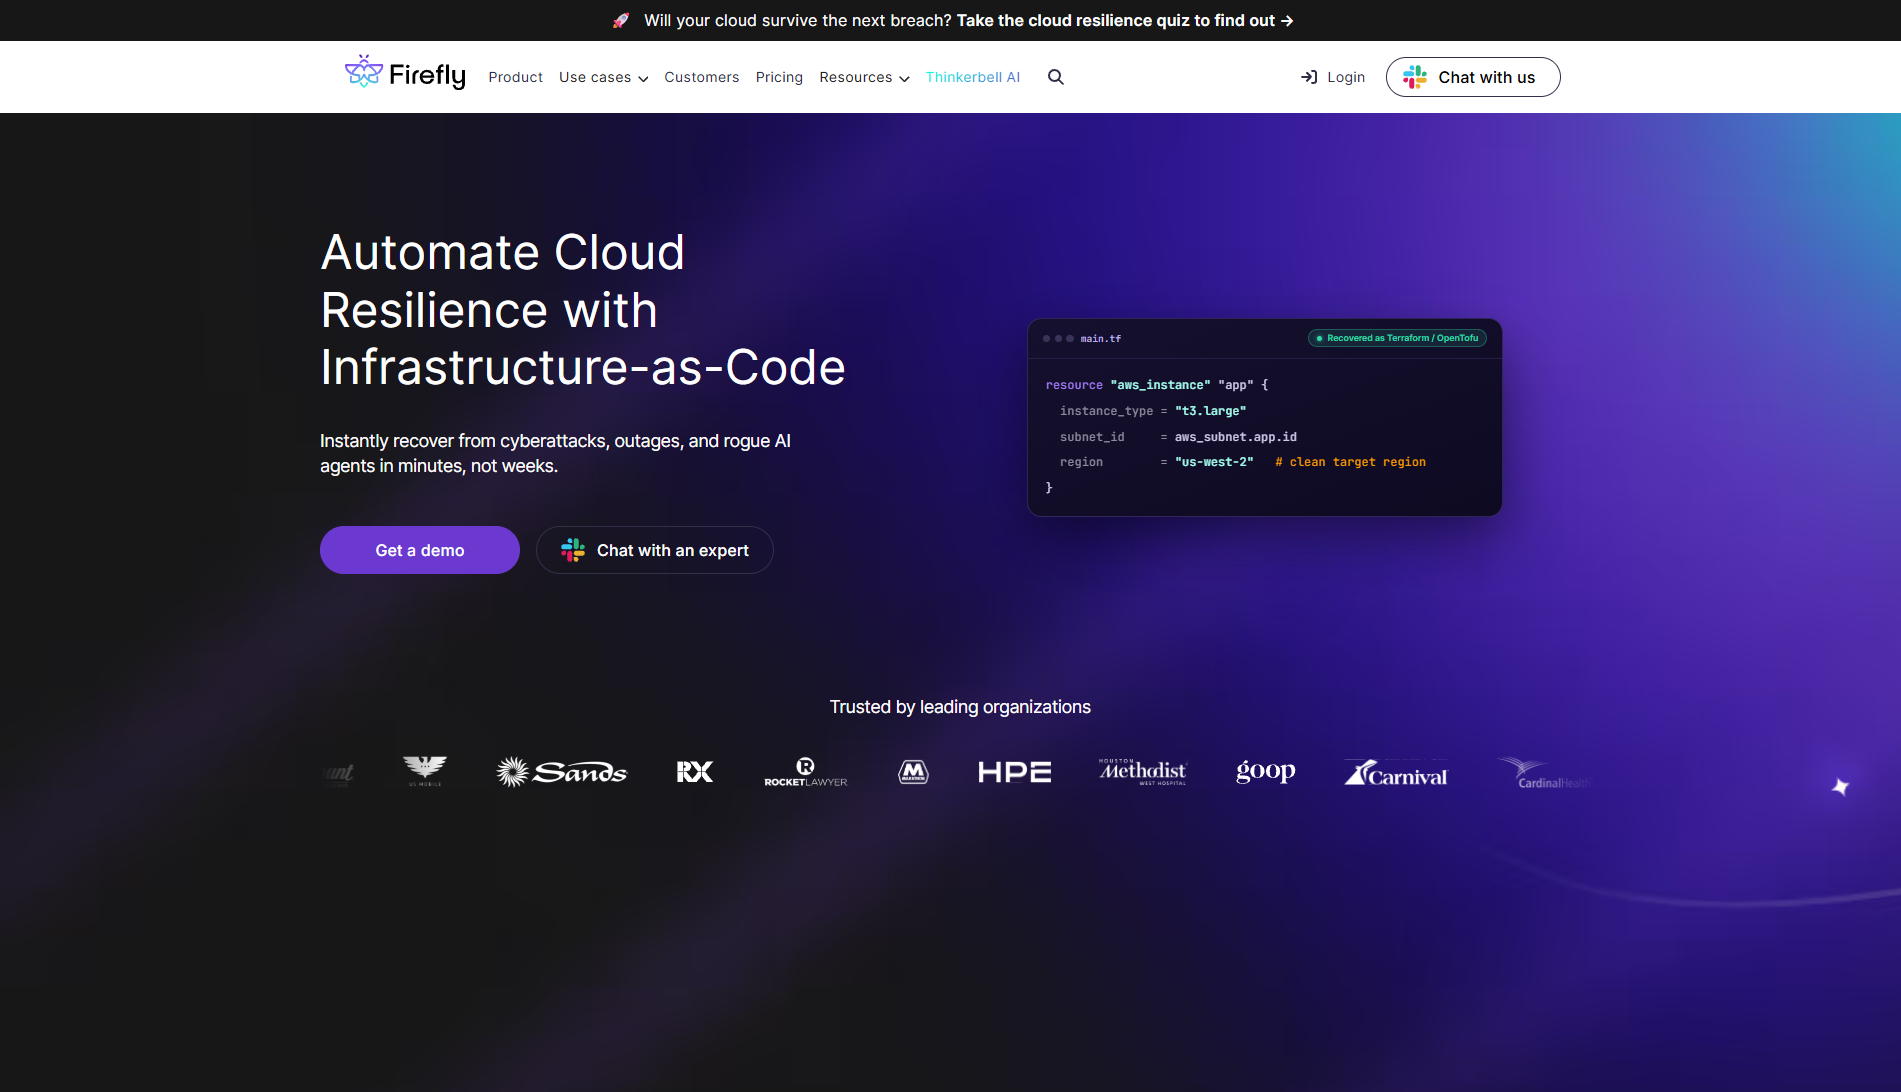Click the "Instantly recover from cyberattacks" subheading

555,453
